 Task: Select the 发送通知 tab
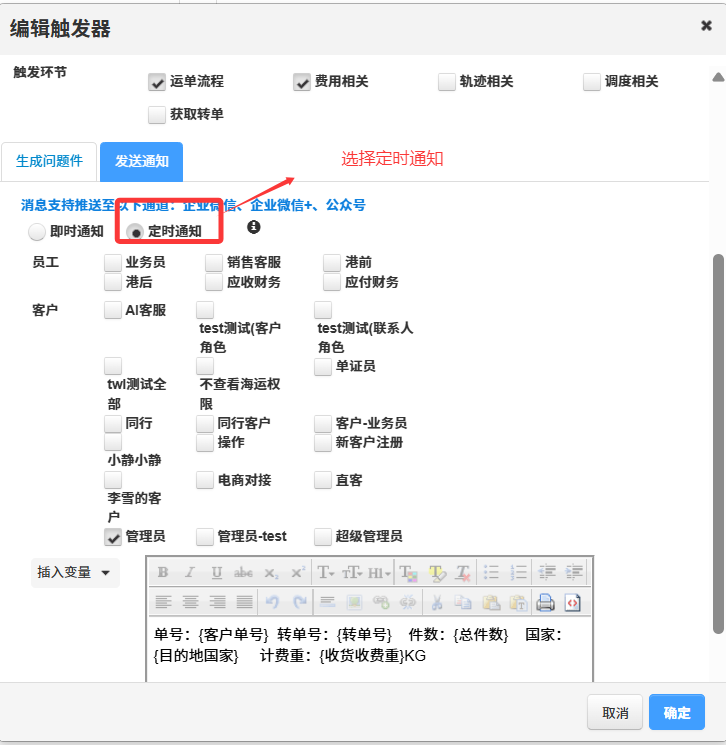tap(141, 161)
